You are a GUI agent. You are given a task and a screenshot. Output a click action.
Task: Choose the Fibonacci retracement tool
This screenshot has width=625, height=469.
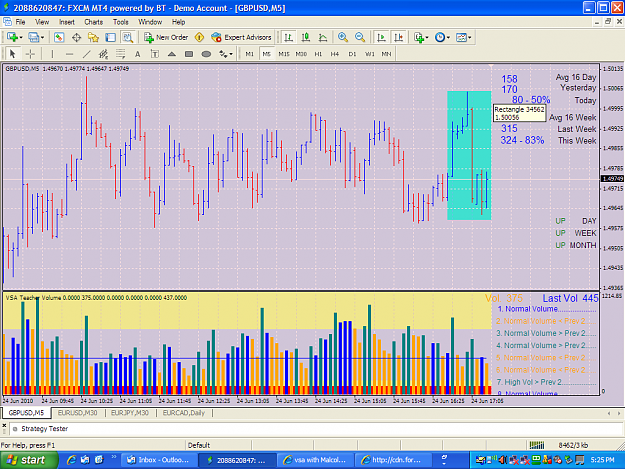coord(120,54)
